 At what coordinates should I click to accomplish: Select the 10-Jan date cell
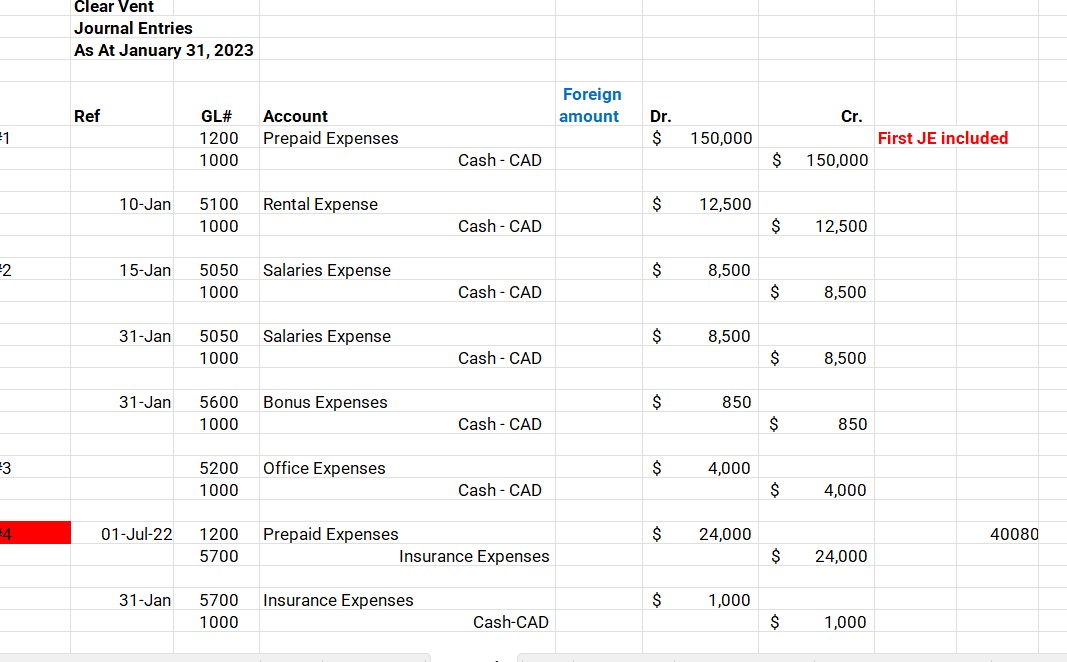(122, 204)
